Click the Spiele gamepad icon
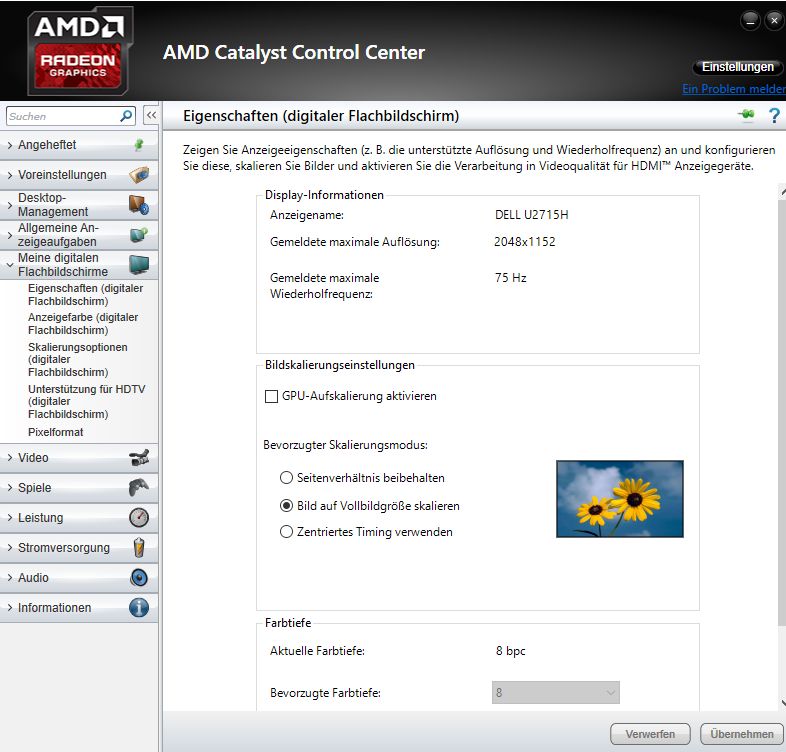The height and width of the screenshot is (752, 786). coord(139,487)
